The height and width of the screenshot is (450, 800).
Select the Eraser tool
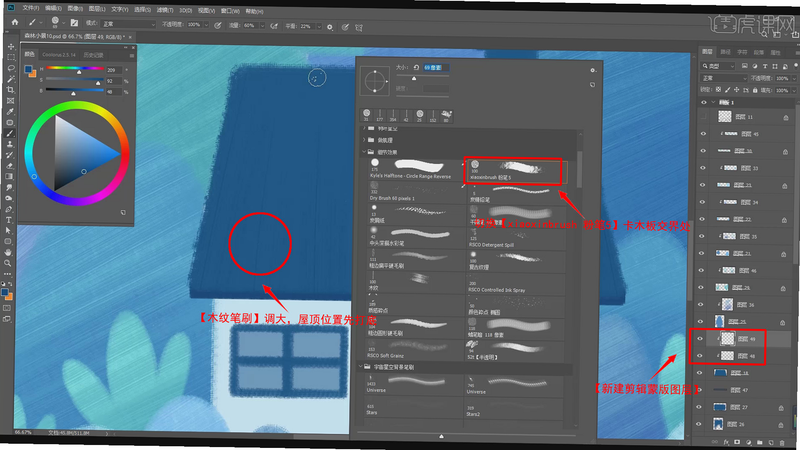coord(9,166)
